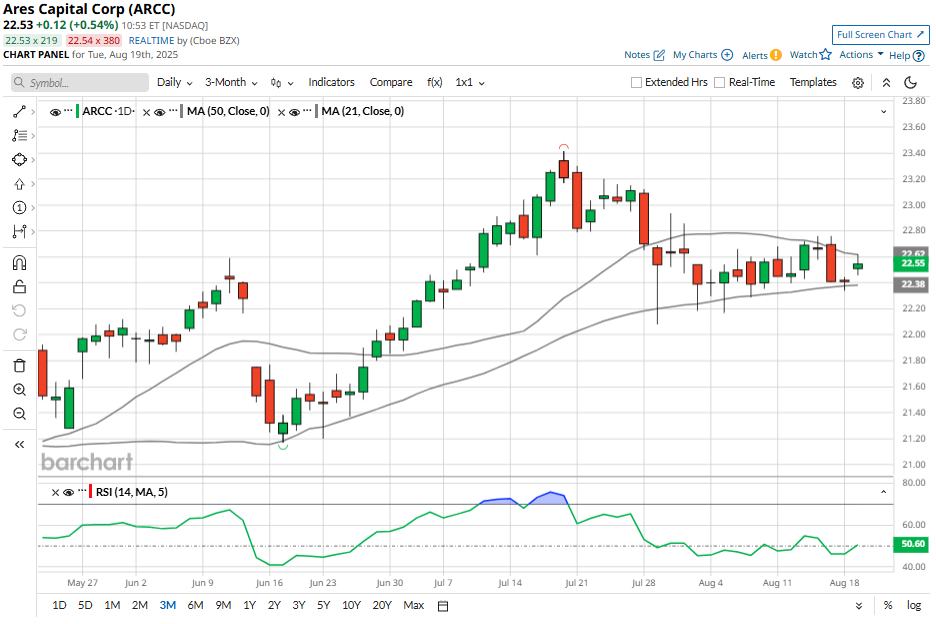
Task: Switch to dark mode moon icon
Action: coord(910,82)
